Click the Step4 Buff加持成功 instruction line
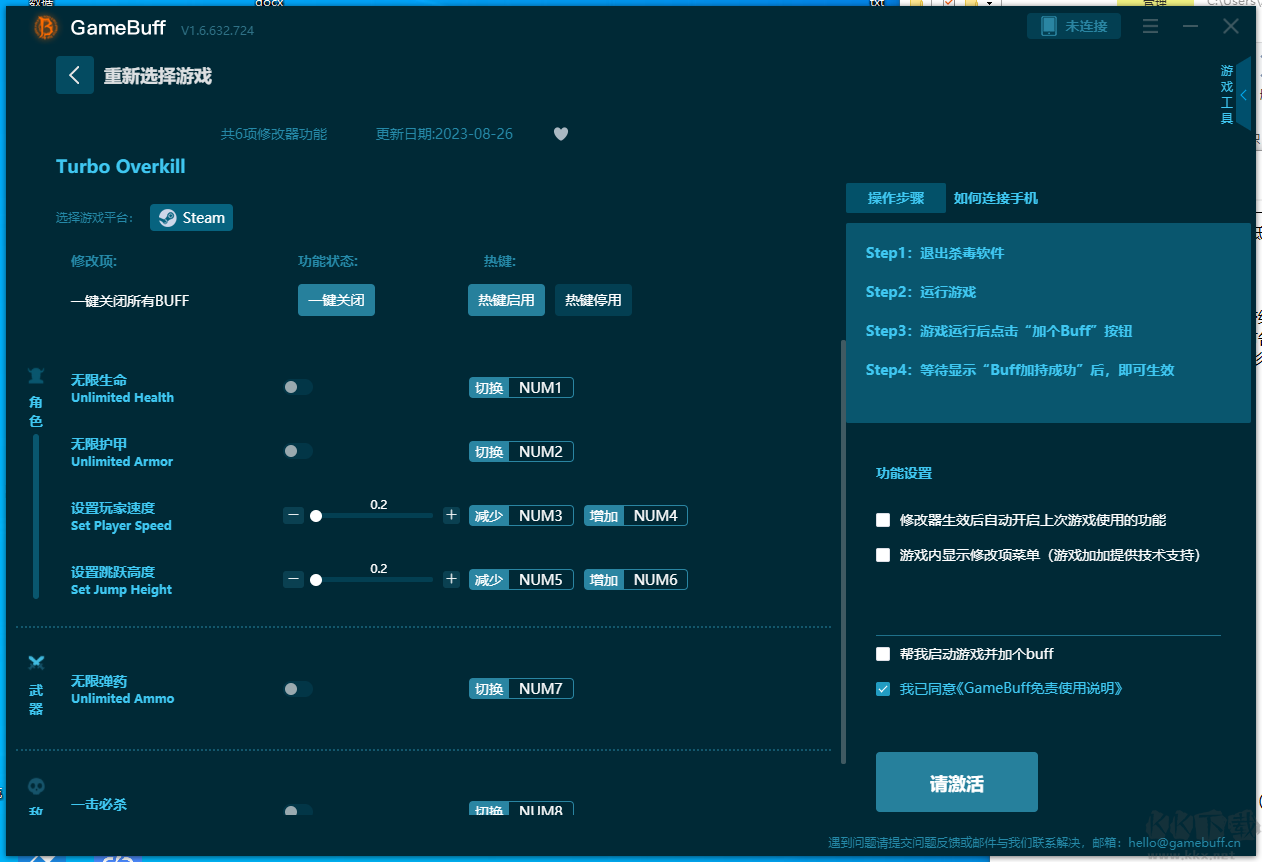1262x862 pixels. coord(1020,370)
